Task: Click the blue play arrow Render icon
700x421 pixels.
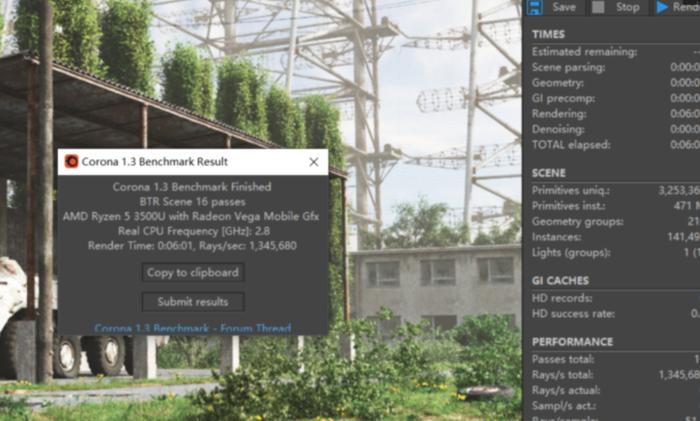Action: 662,7
